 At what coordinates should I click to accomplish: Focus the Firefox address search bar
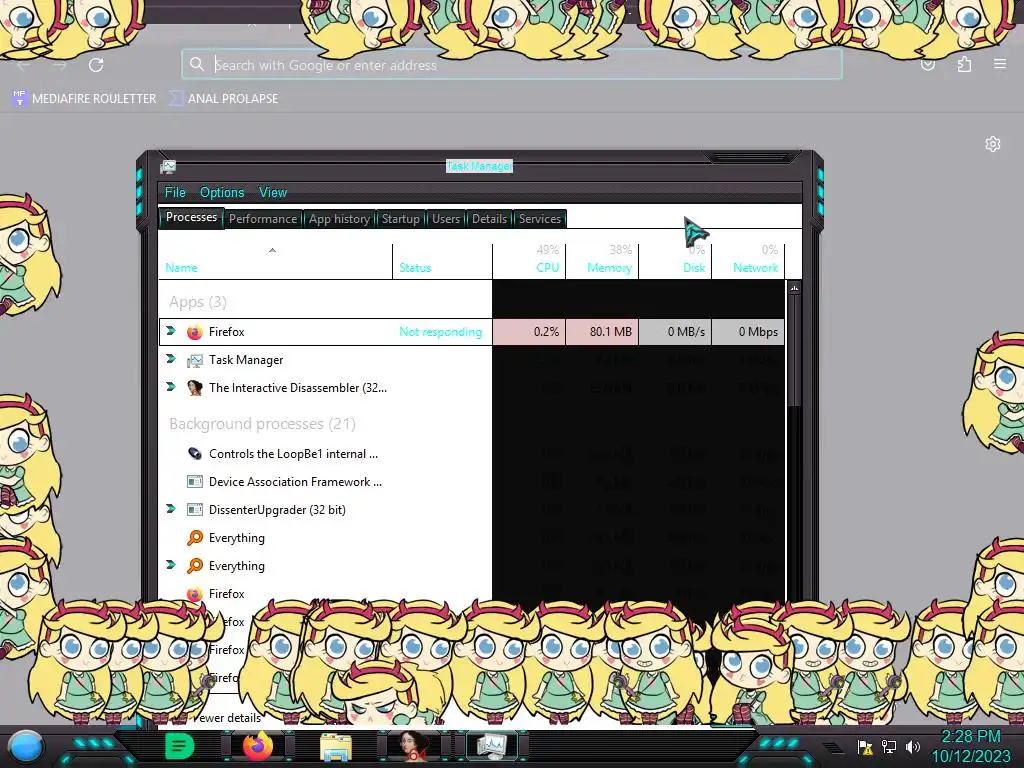[512, 65]
